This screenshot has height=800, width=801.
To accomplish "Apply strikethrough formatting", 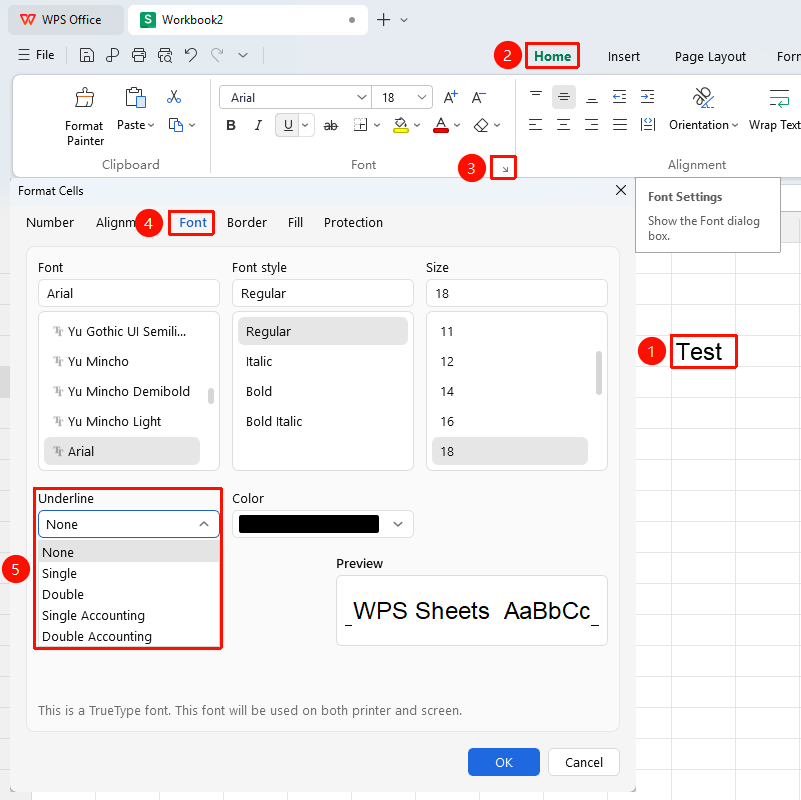I will coord(331,125).
